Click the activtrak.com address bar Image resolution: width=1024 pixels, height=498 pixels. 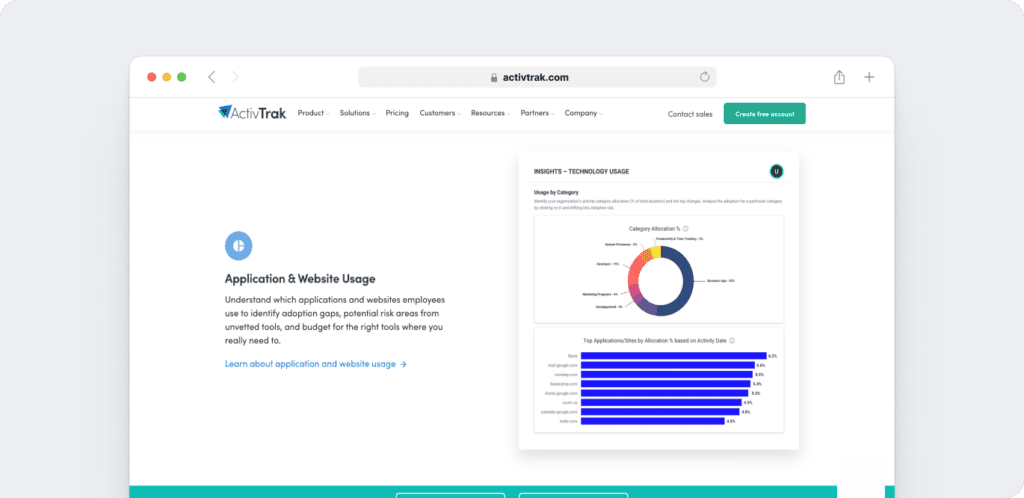click(537, 77)
